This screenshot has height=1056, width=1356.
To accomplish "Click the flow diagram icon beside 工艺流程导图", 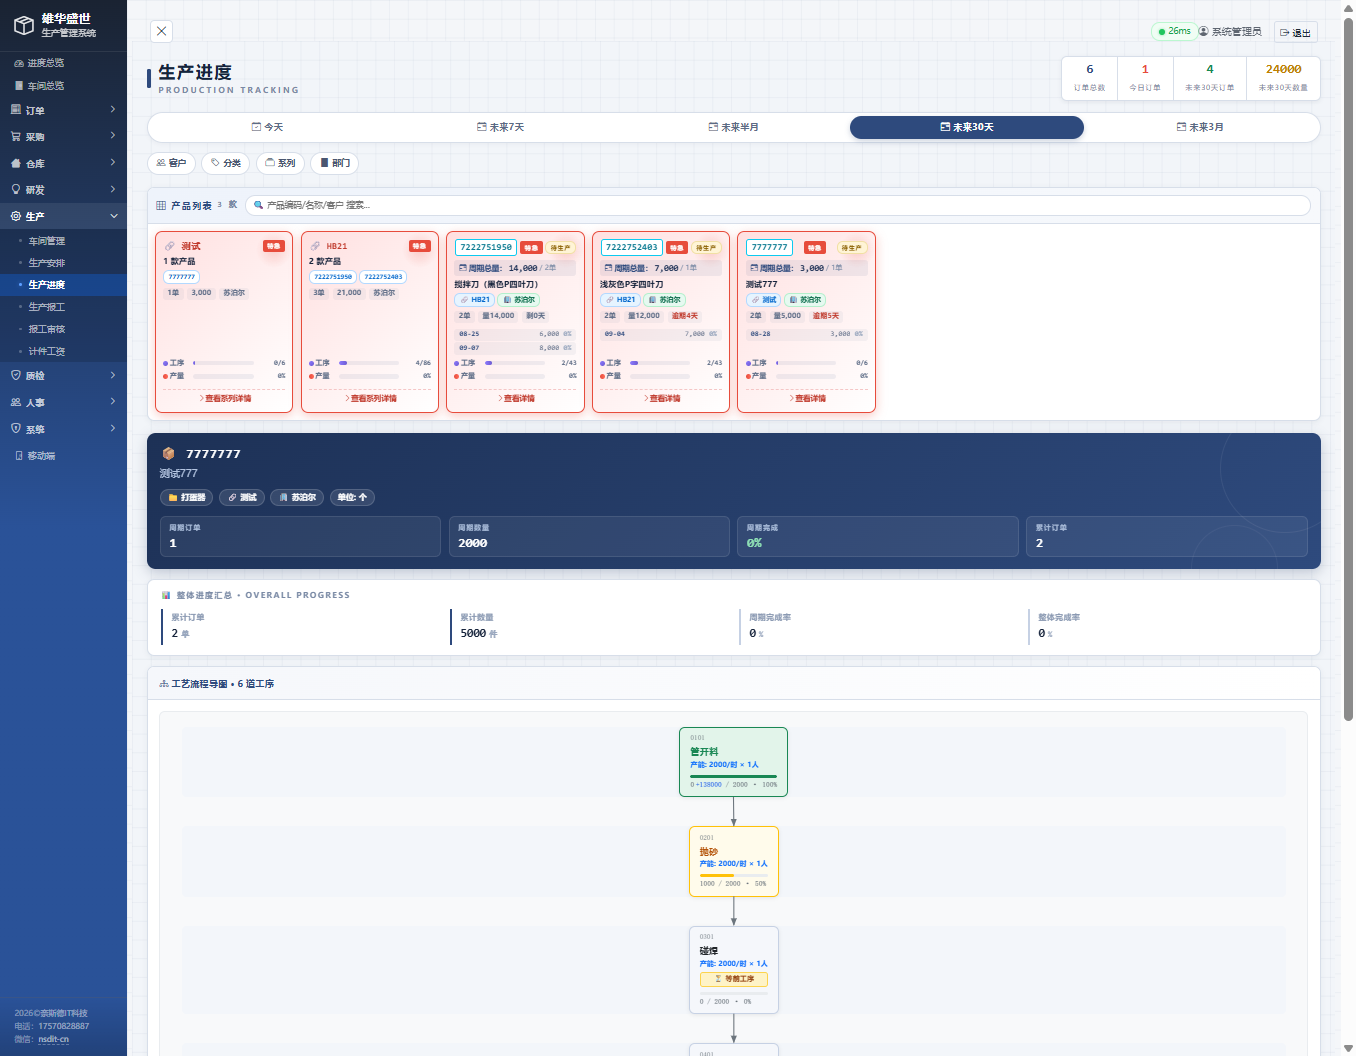I will 164,684.
